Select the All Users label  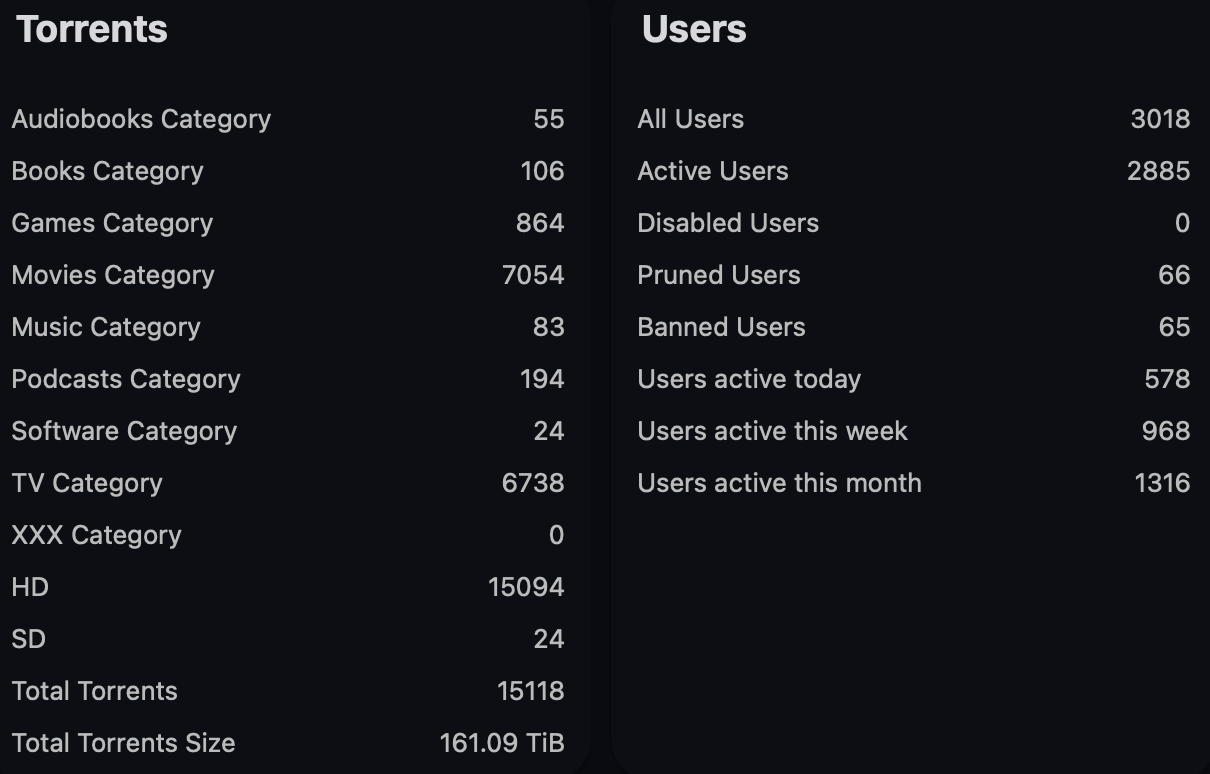point(690,119)
